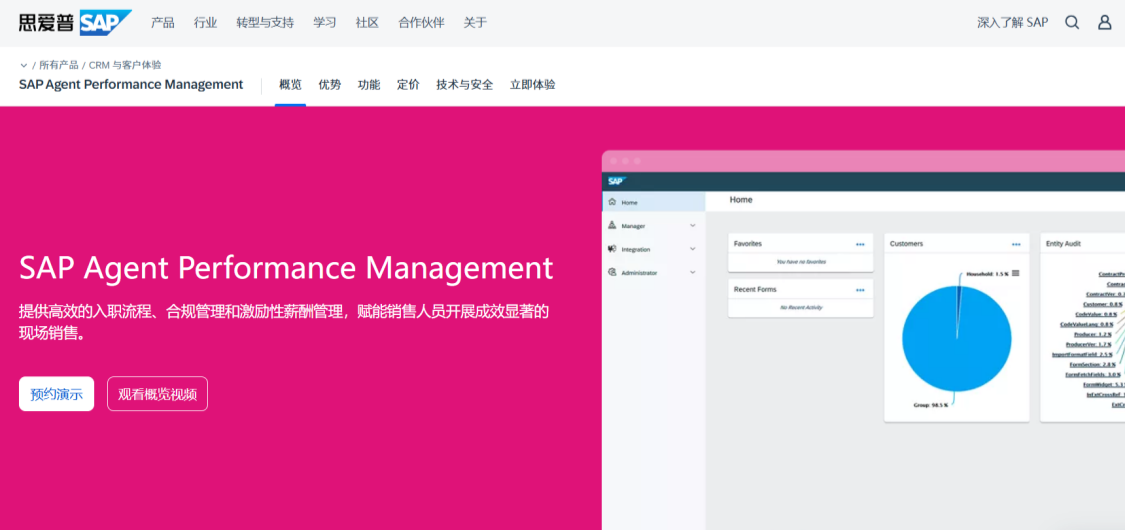Click the Manager icon in dashboard sidebar
Image resolution: width=1125 pixels, height=530 pixels.
click(612, 225)
